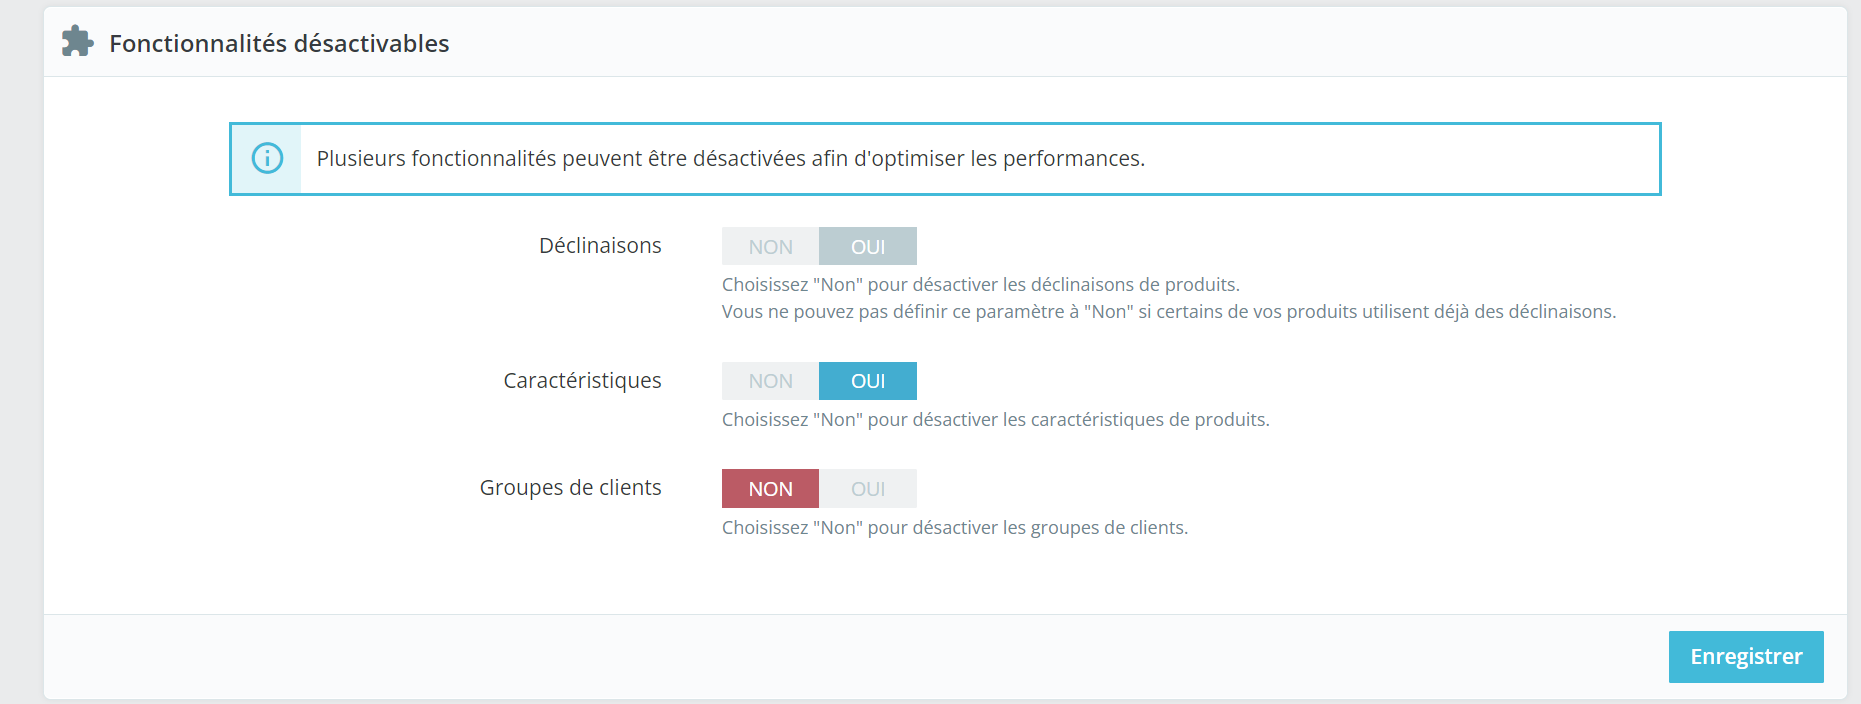Click the Fonctionnalités désactivables panel title
The height and width of the screenshot is (704, 1861).
coord(279,43)
